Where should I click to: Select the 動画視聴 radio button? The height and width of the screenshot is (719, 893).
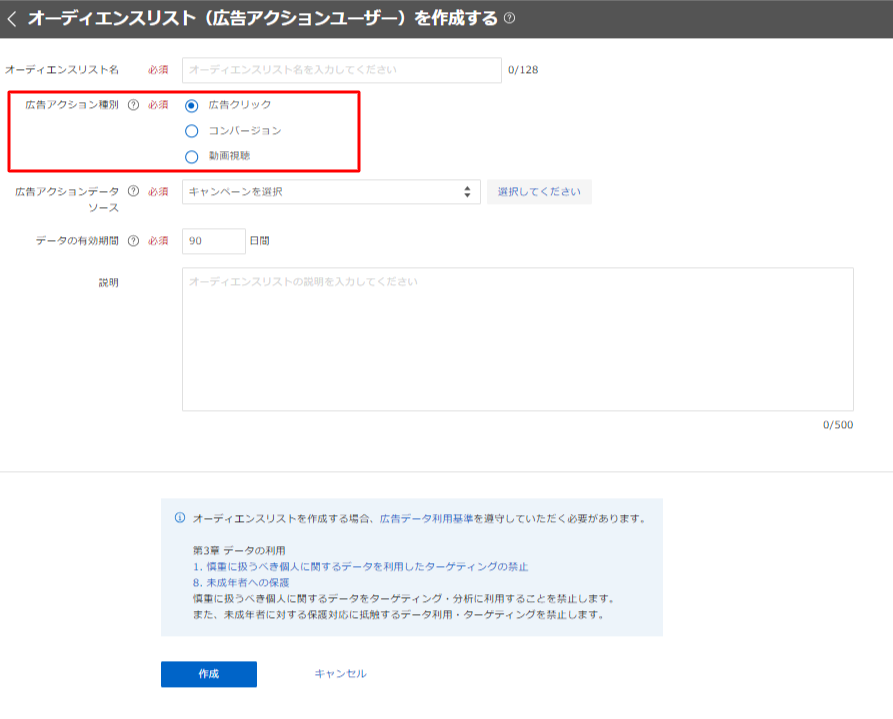pos(191,157)
